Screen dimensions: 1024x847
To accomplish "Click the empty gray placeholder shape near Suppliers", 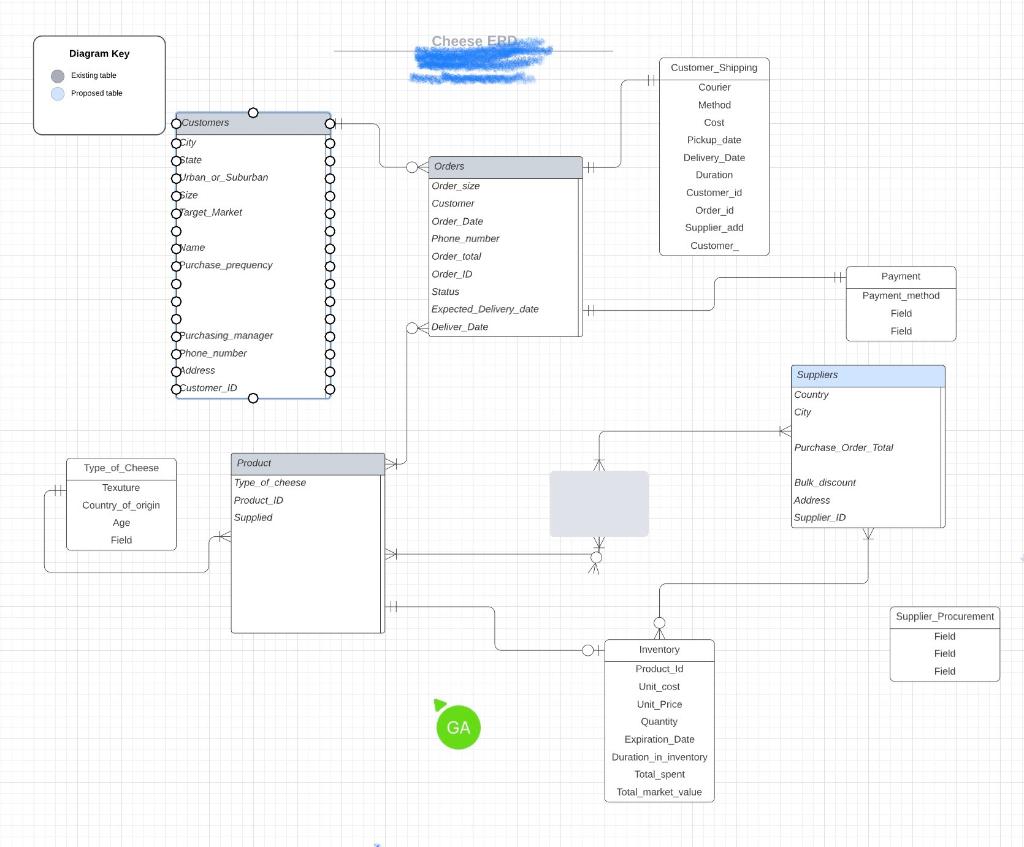I will tap(598, 503).
